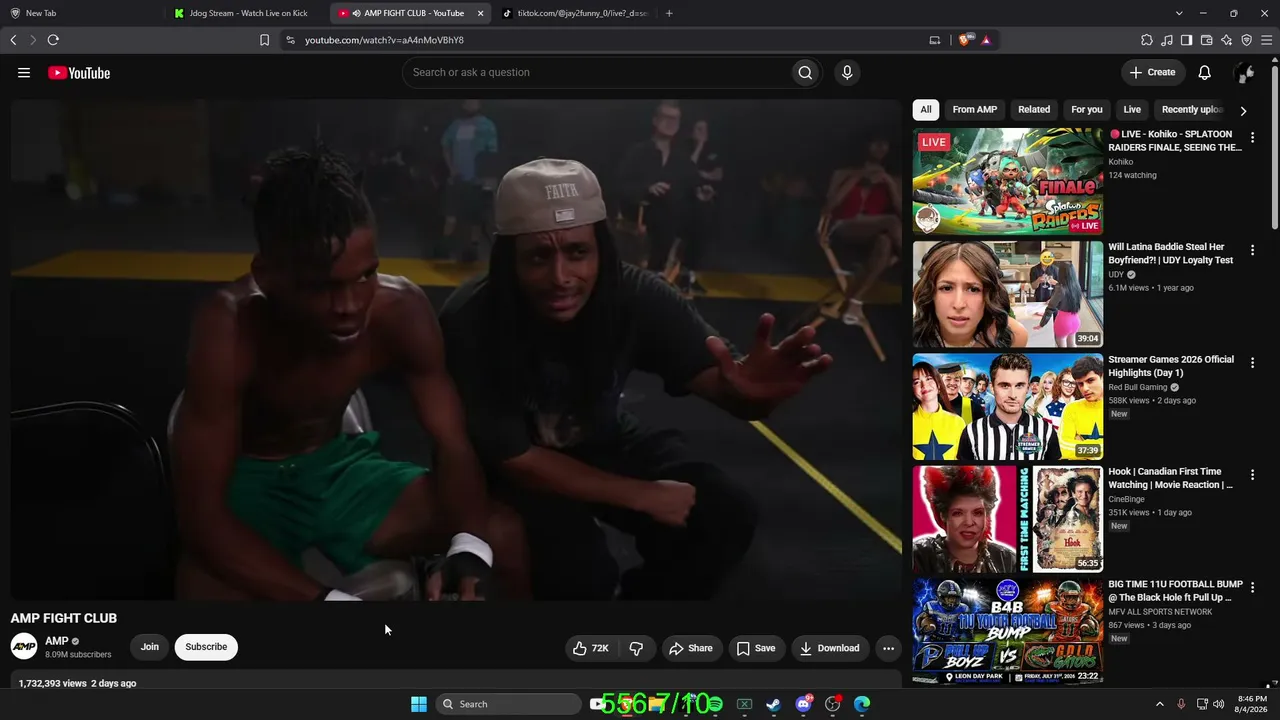This screenshot has height=720, width=1280.
Task: Open the Will Latina Baddie video thumbnail
Action: (x=1008, y=294)
